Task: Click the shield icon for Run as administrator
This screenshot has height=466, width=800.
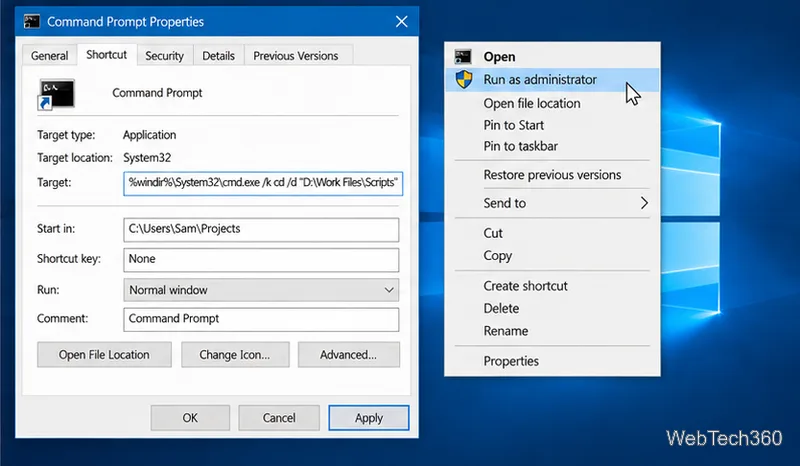Action: pyautogui.click(x=464, y=79)
